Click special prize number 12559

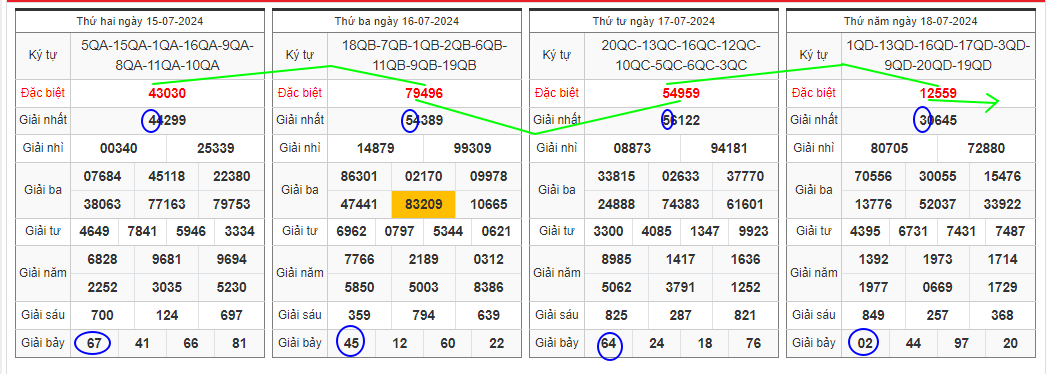(938, 94)
